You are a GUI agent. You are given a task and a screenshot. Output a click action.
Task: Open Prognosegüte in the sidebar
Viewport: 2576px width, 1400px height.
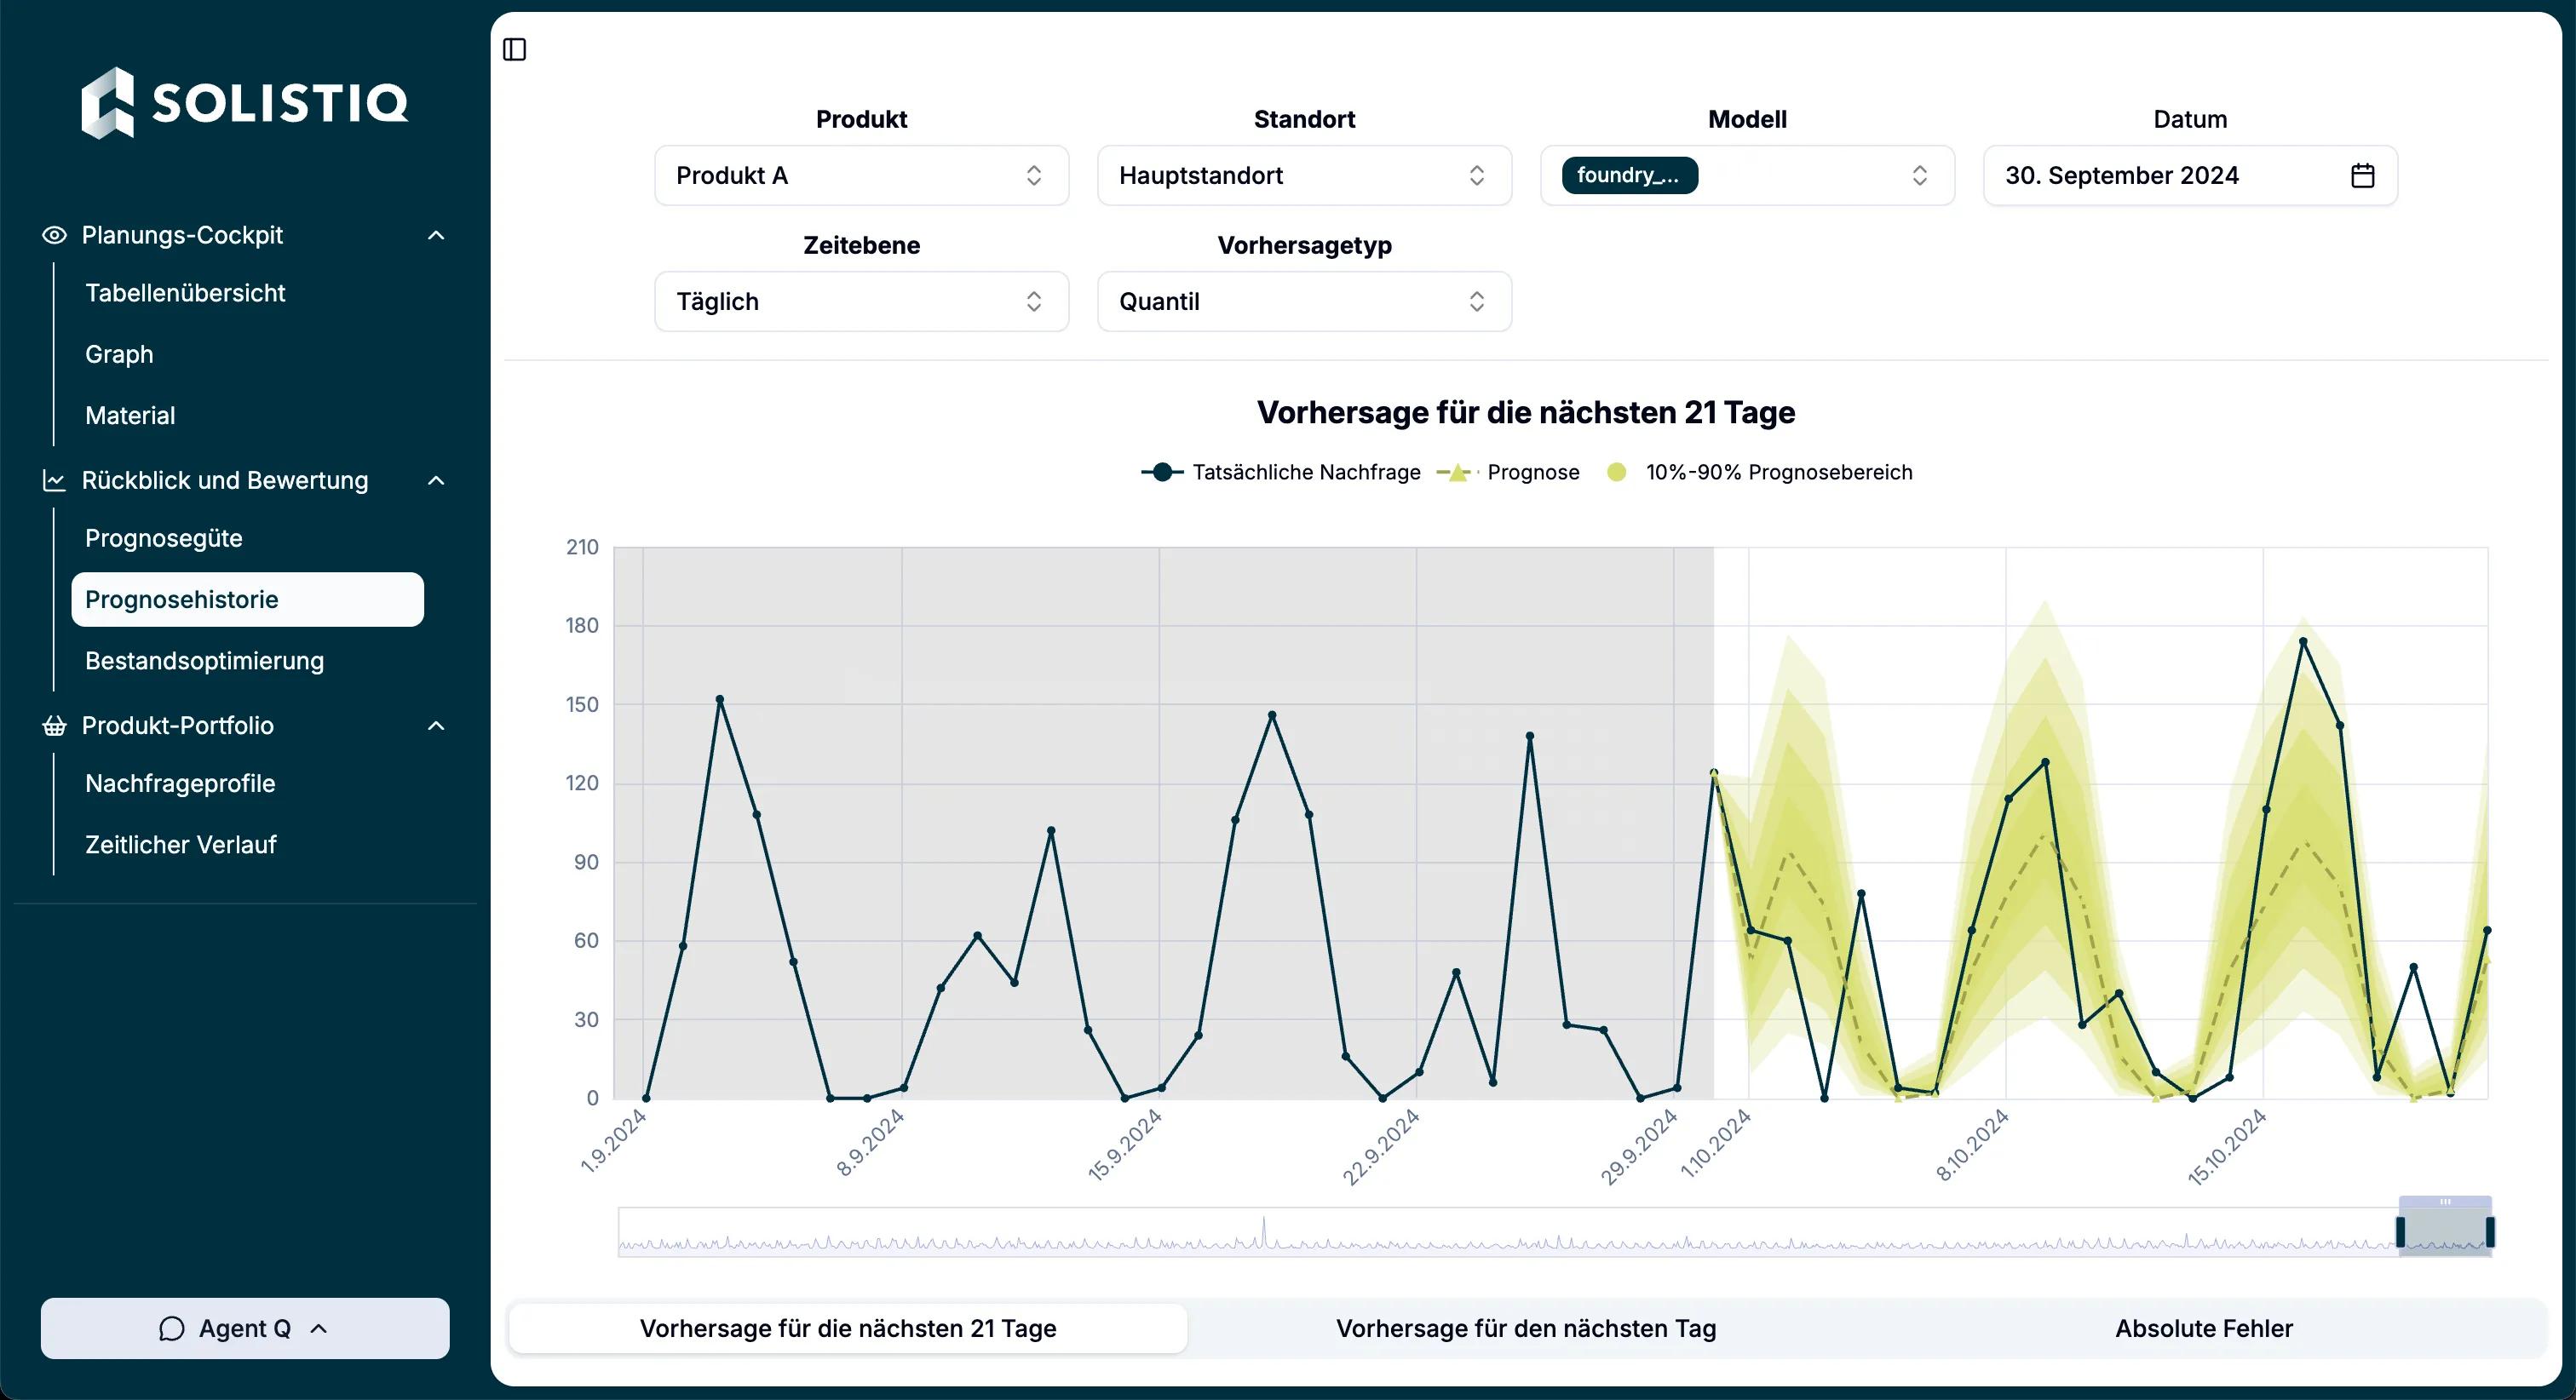pyautogui.click(x=164, y=538)
